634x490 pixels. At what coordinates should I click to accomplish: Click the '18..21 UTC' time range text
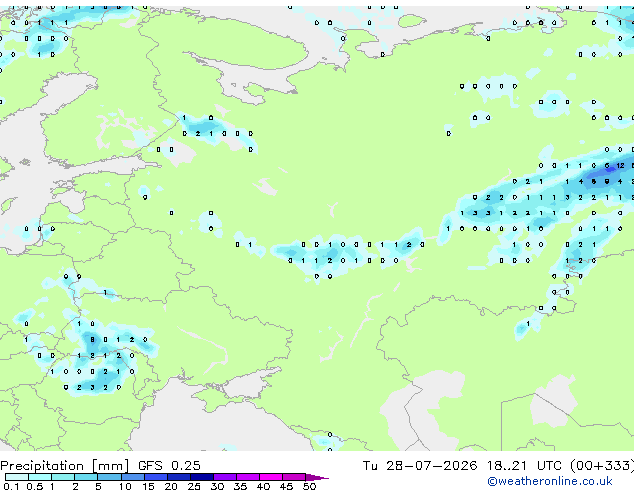click(x=524, y=466)
